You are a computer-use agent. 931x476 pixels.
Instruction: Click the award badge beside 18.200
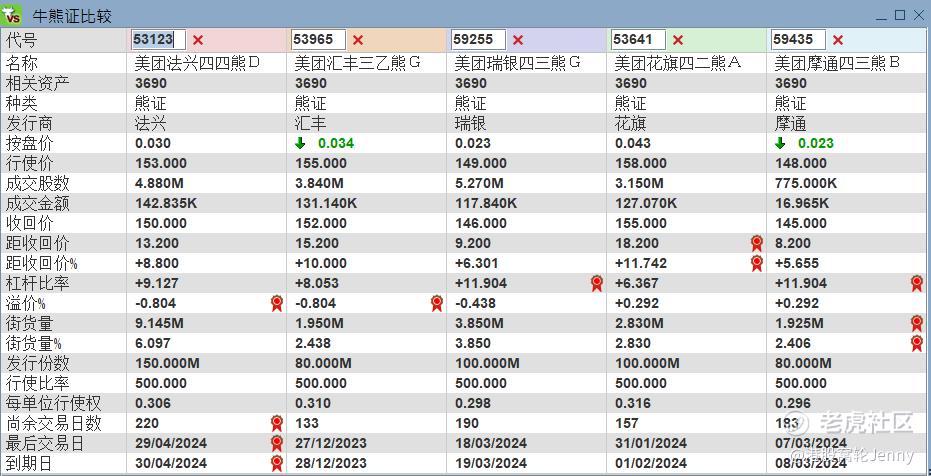click(756, 243)
